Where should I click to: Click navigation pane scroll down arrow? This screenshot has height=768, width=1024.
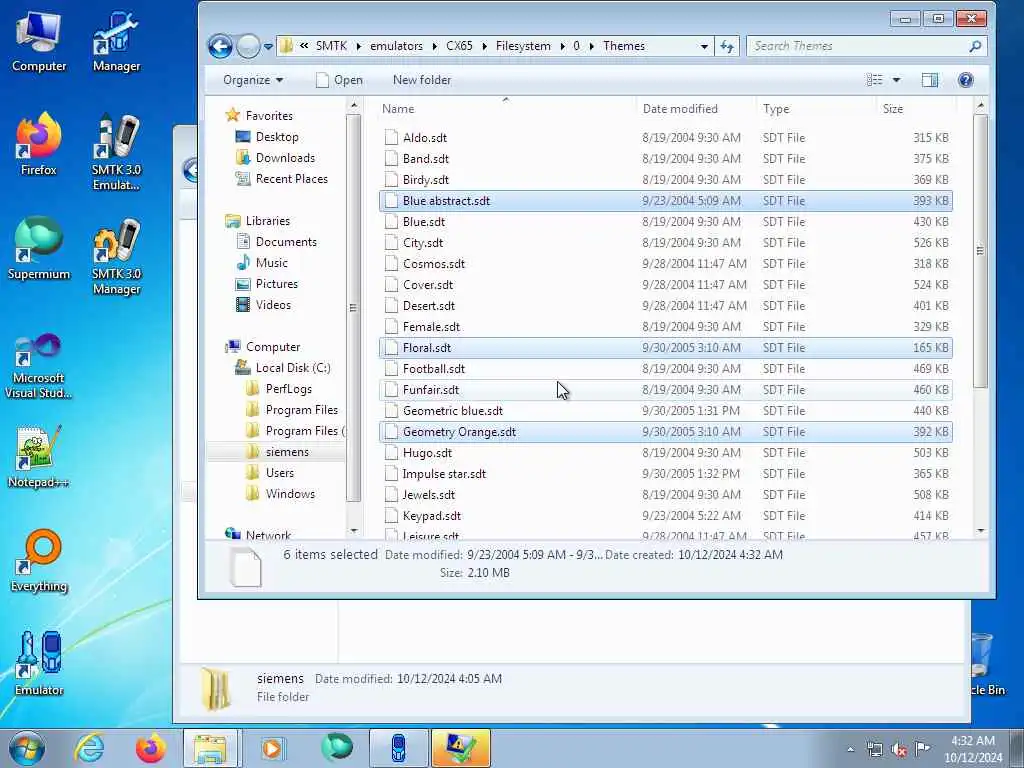coord(353,531)
